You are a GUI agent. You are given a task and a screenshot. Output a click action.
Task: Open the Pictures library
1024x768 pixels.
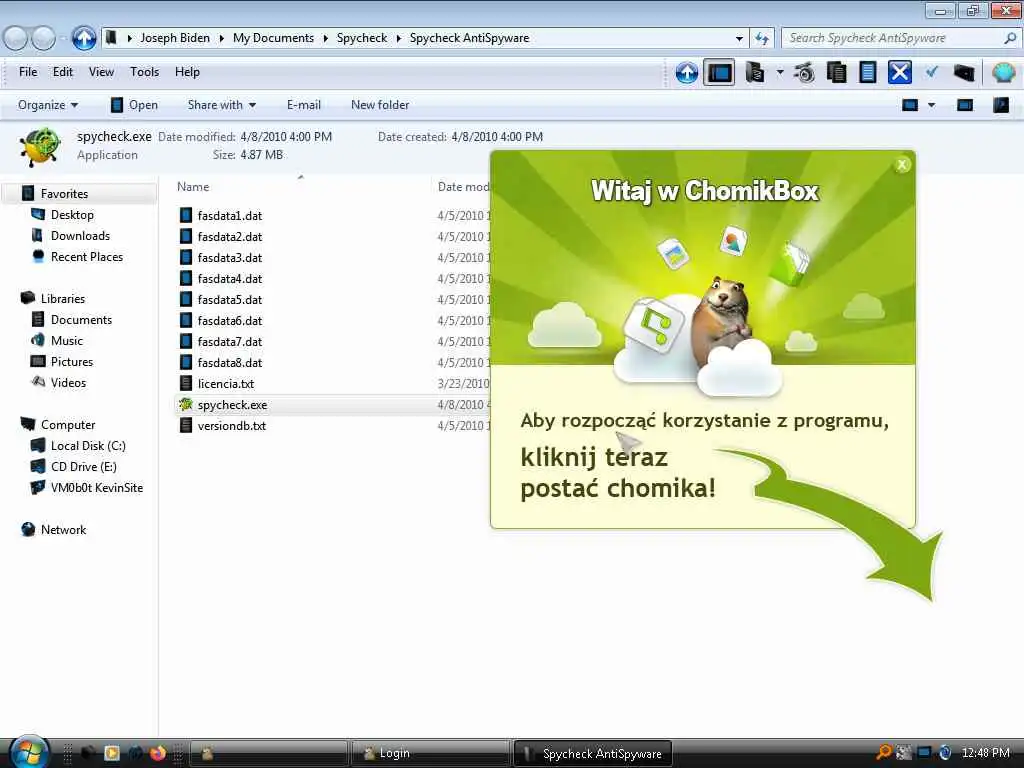tap(72, 362)
